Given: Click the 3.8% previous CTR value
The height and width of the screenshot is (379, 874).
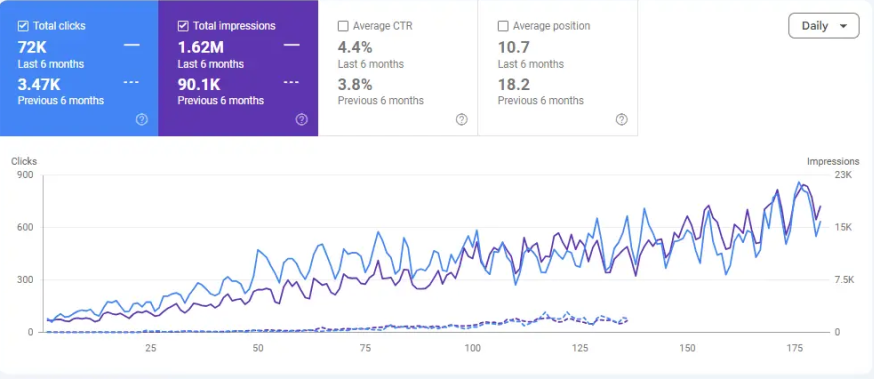Looking at the screenshot, I should pos(355,85).
